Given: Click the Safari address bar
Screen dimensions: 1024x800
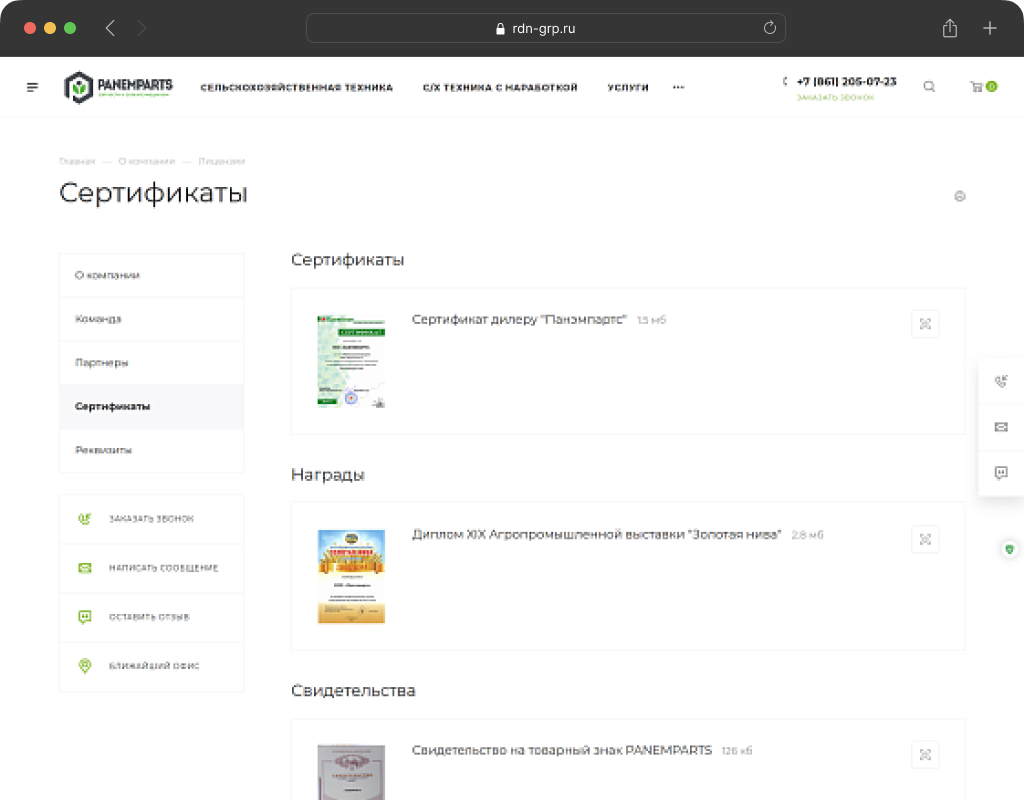Looking at the screenshot, I should pyautogui.click(x=545, y=28).
